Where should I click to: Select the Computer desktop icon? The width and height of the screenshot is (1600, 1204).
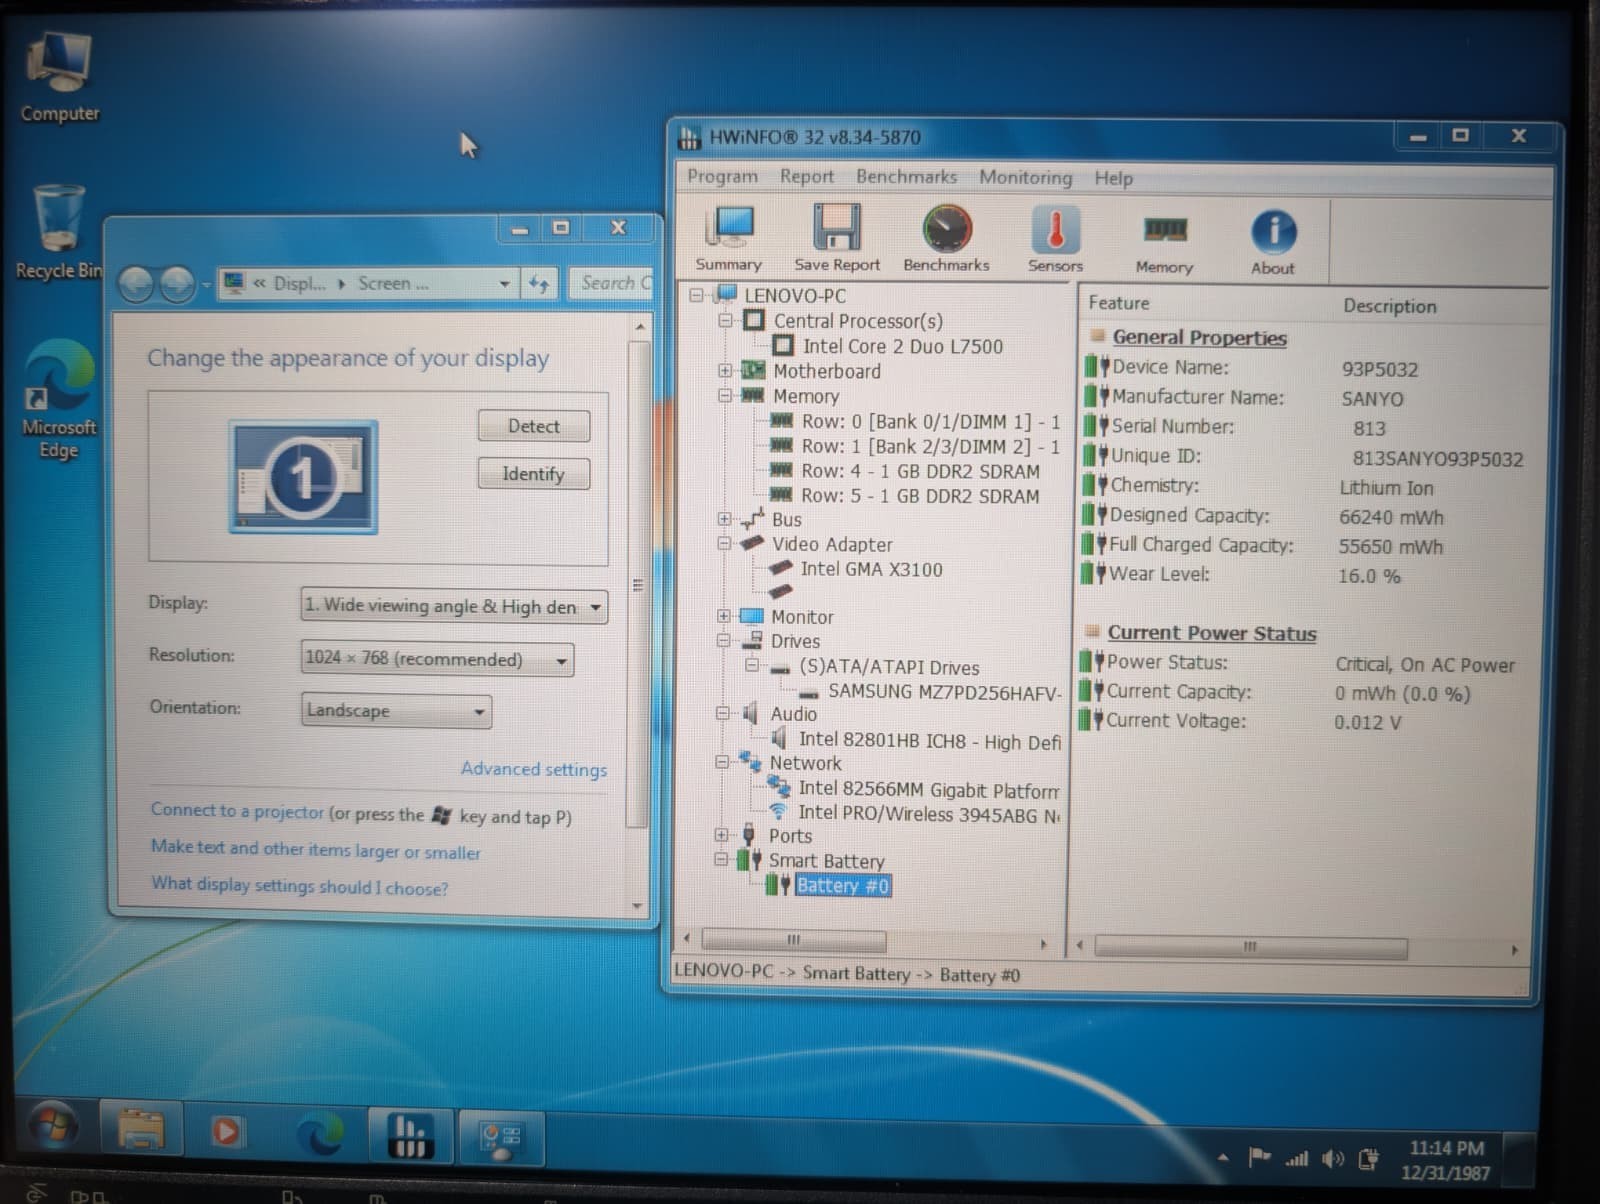point(60,77)
